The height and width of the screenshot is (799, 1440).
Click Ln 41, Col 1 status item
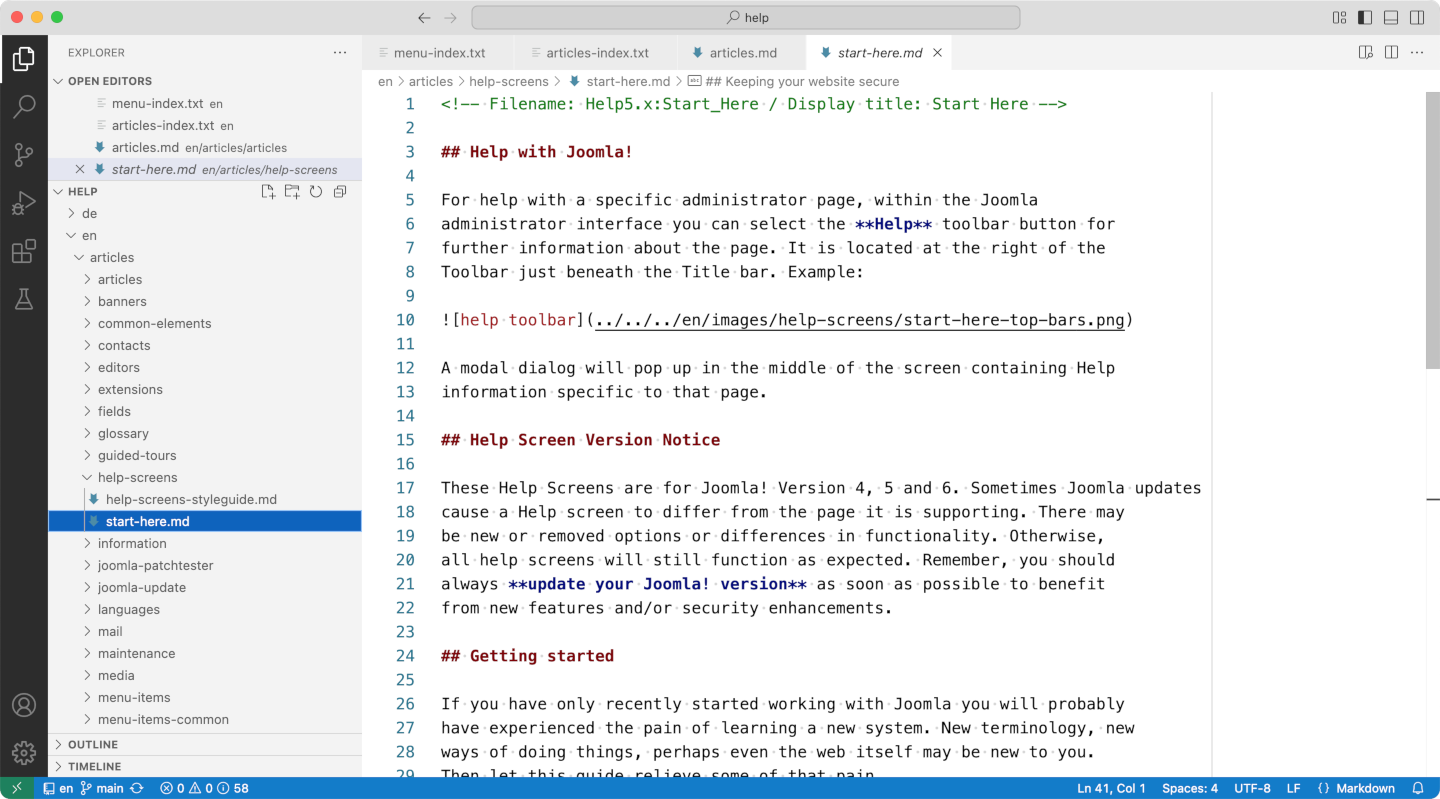coord(1111,788)
